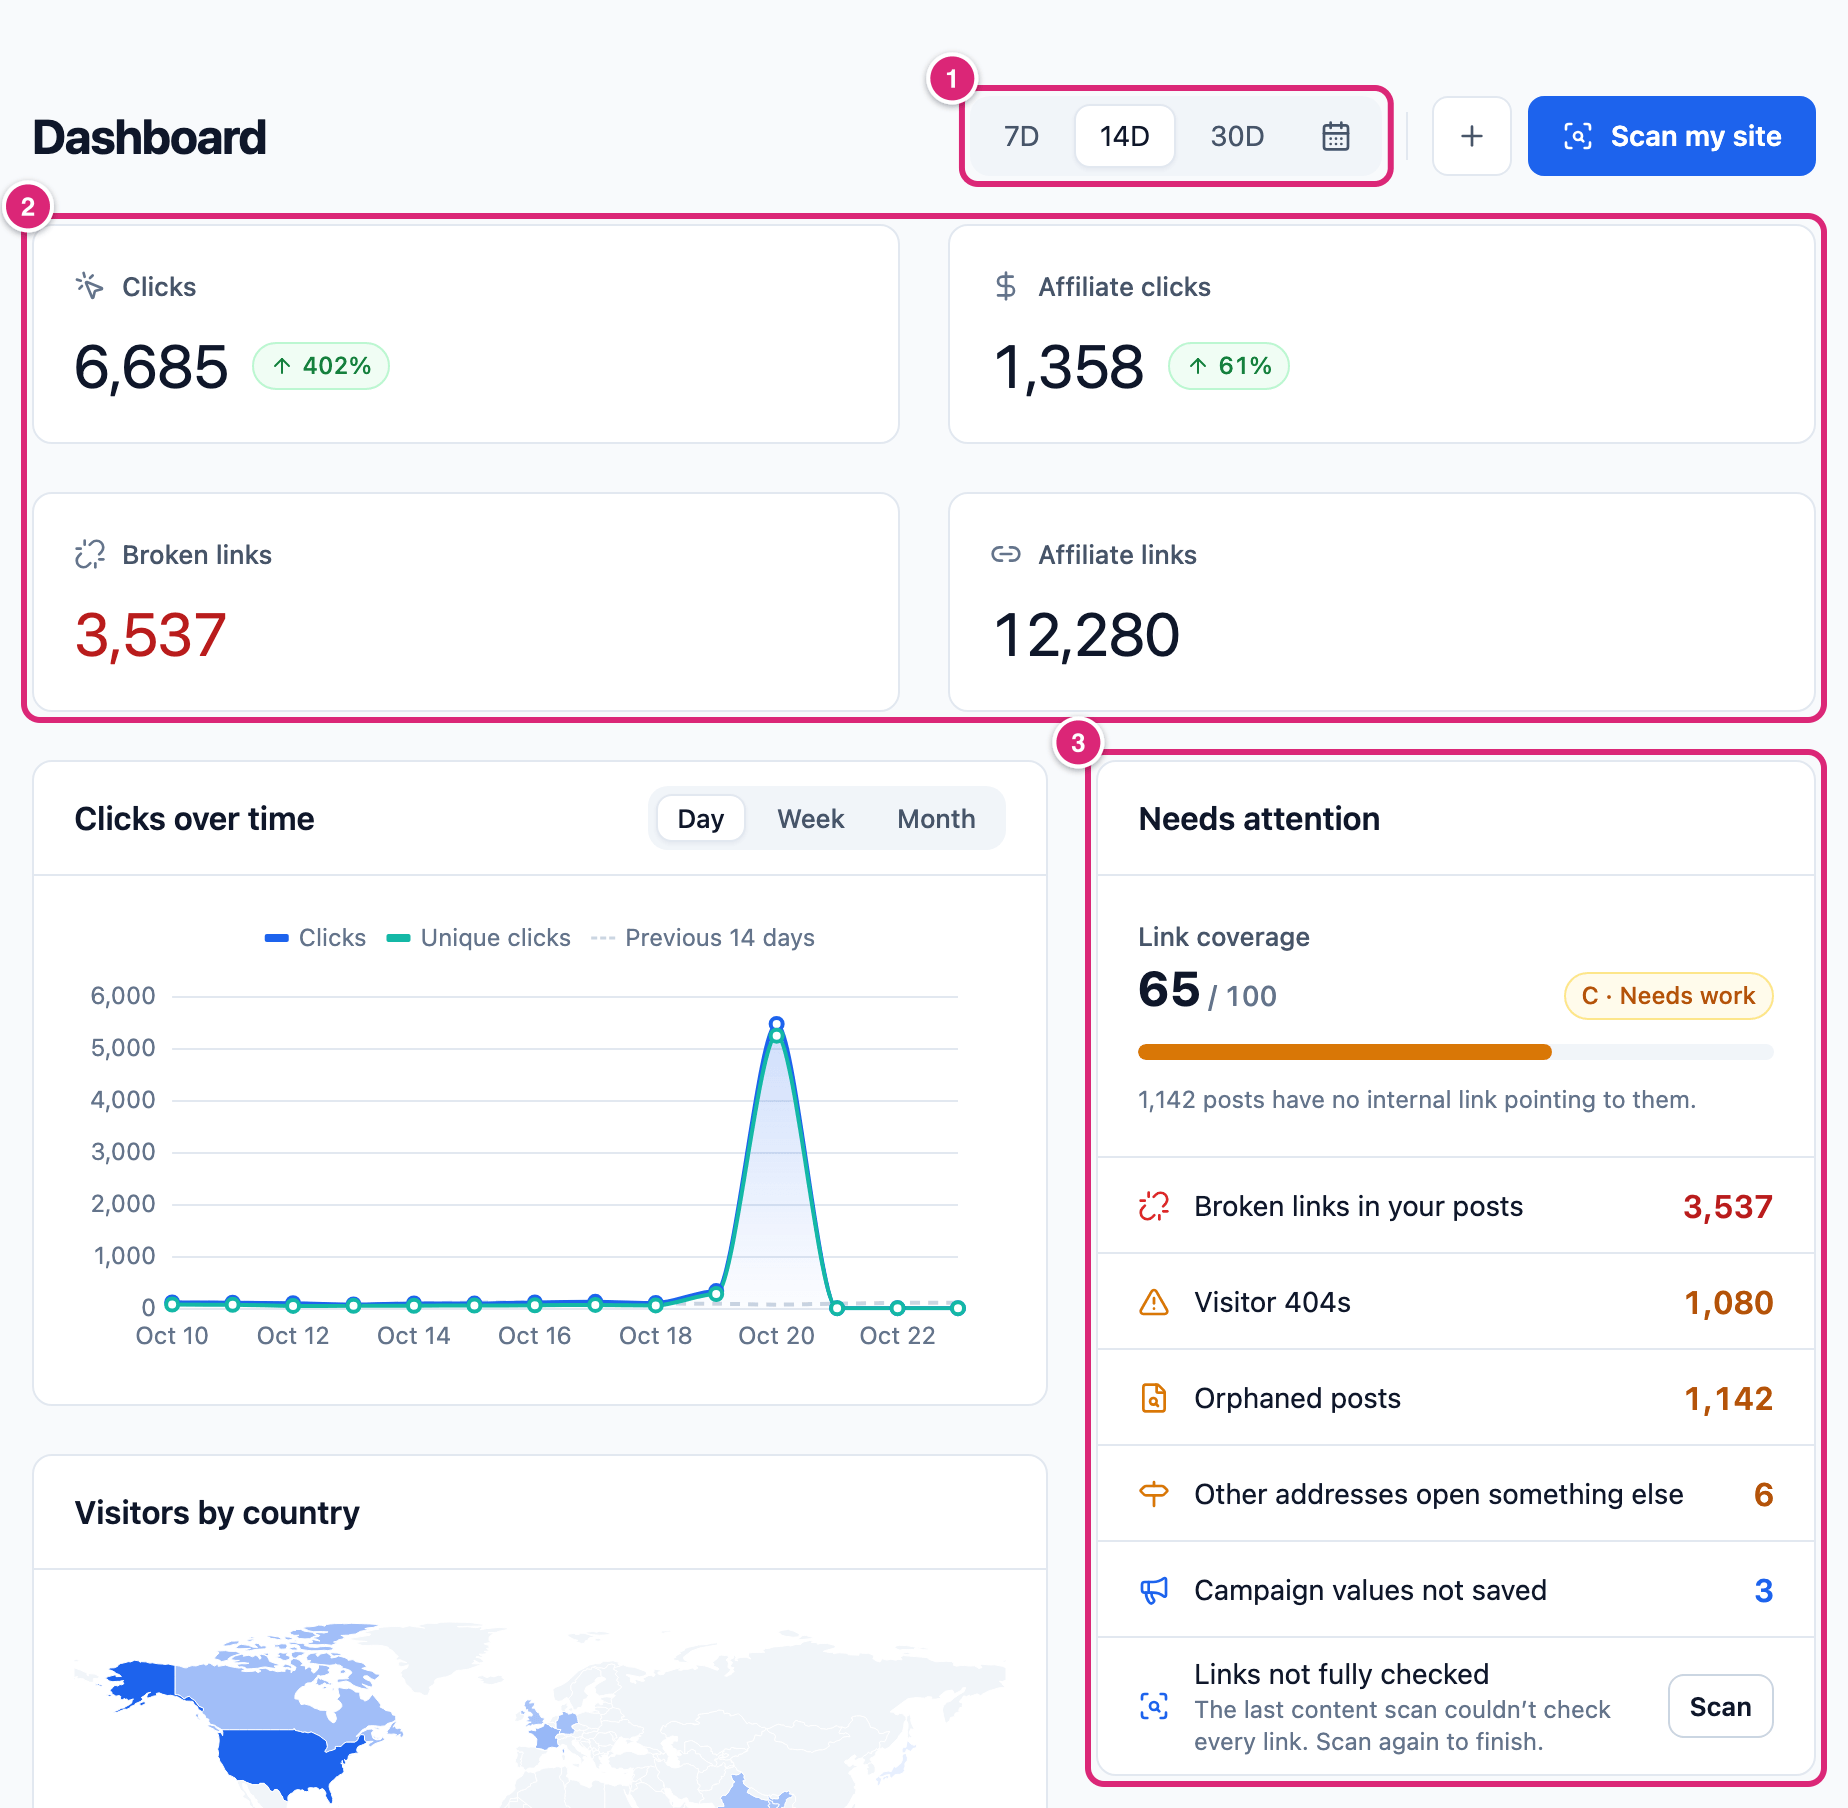
Task: Click the Orphaned posts document icon
Action: click(1154, 1398)
